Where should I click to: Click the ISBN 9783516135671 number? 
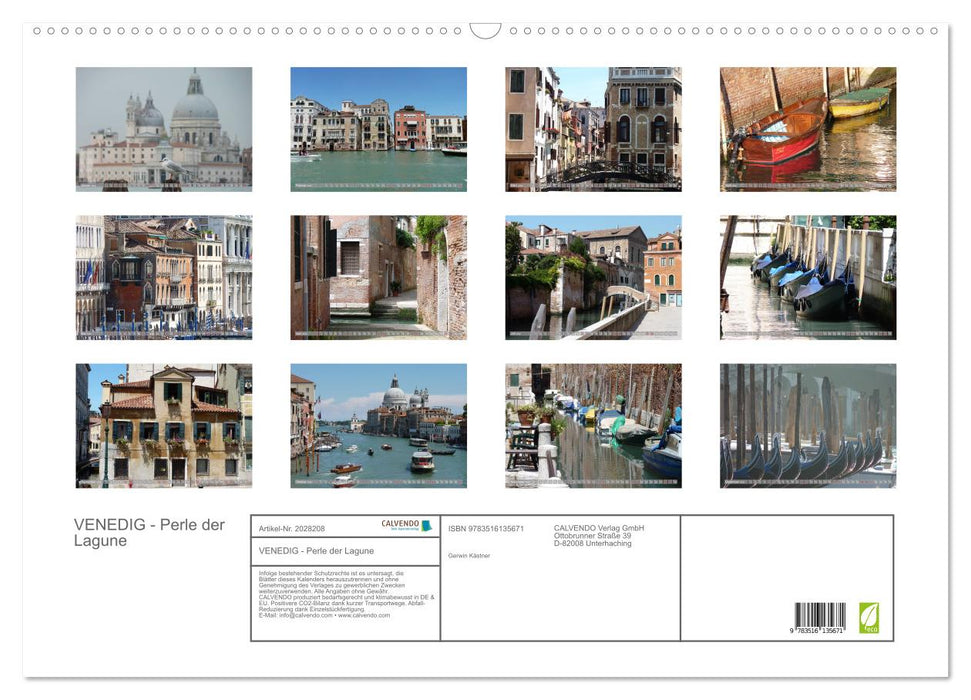[487, 528]
